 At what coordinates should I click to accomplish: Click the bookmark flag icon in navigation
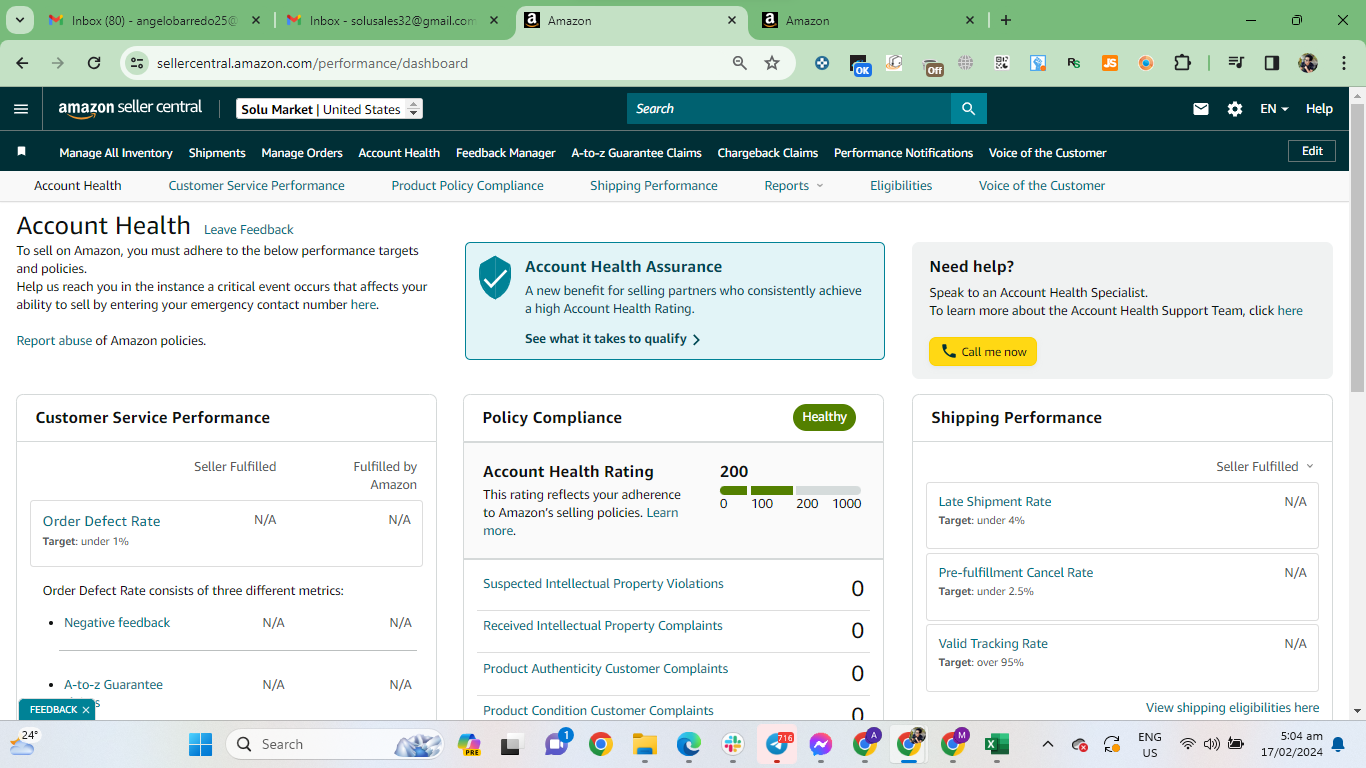pyautogui.click(x=21, y=152)
